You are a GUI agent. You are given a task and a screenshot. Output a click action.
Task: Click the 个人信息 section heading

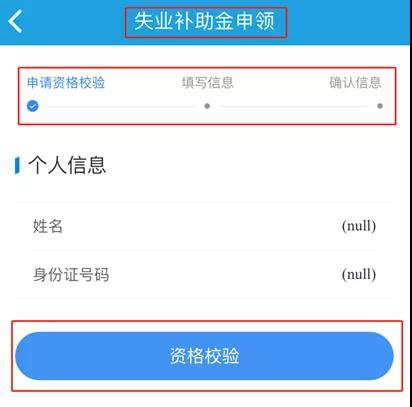(x=67, y=165)
